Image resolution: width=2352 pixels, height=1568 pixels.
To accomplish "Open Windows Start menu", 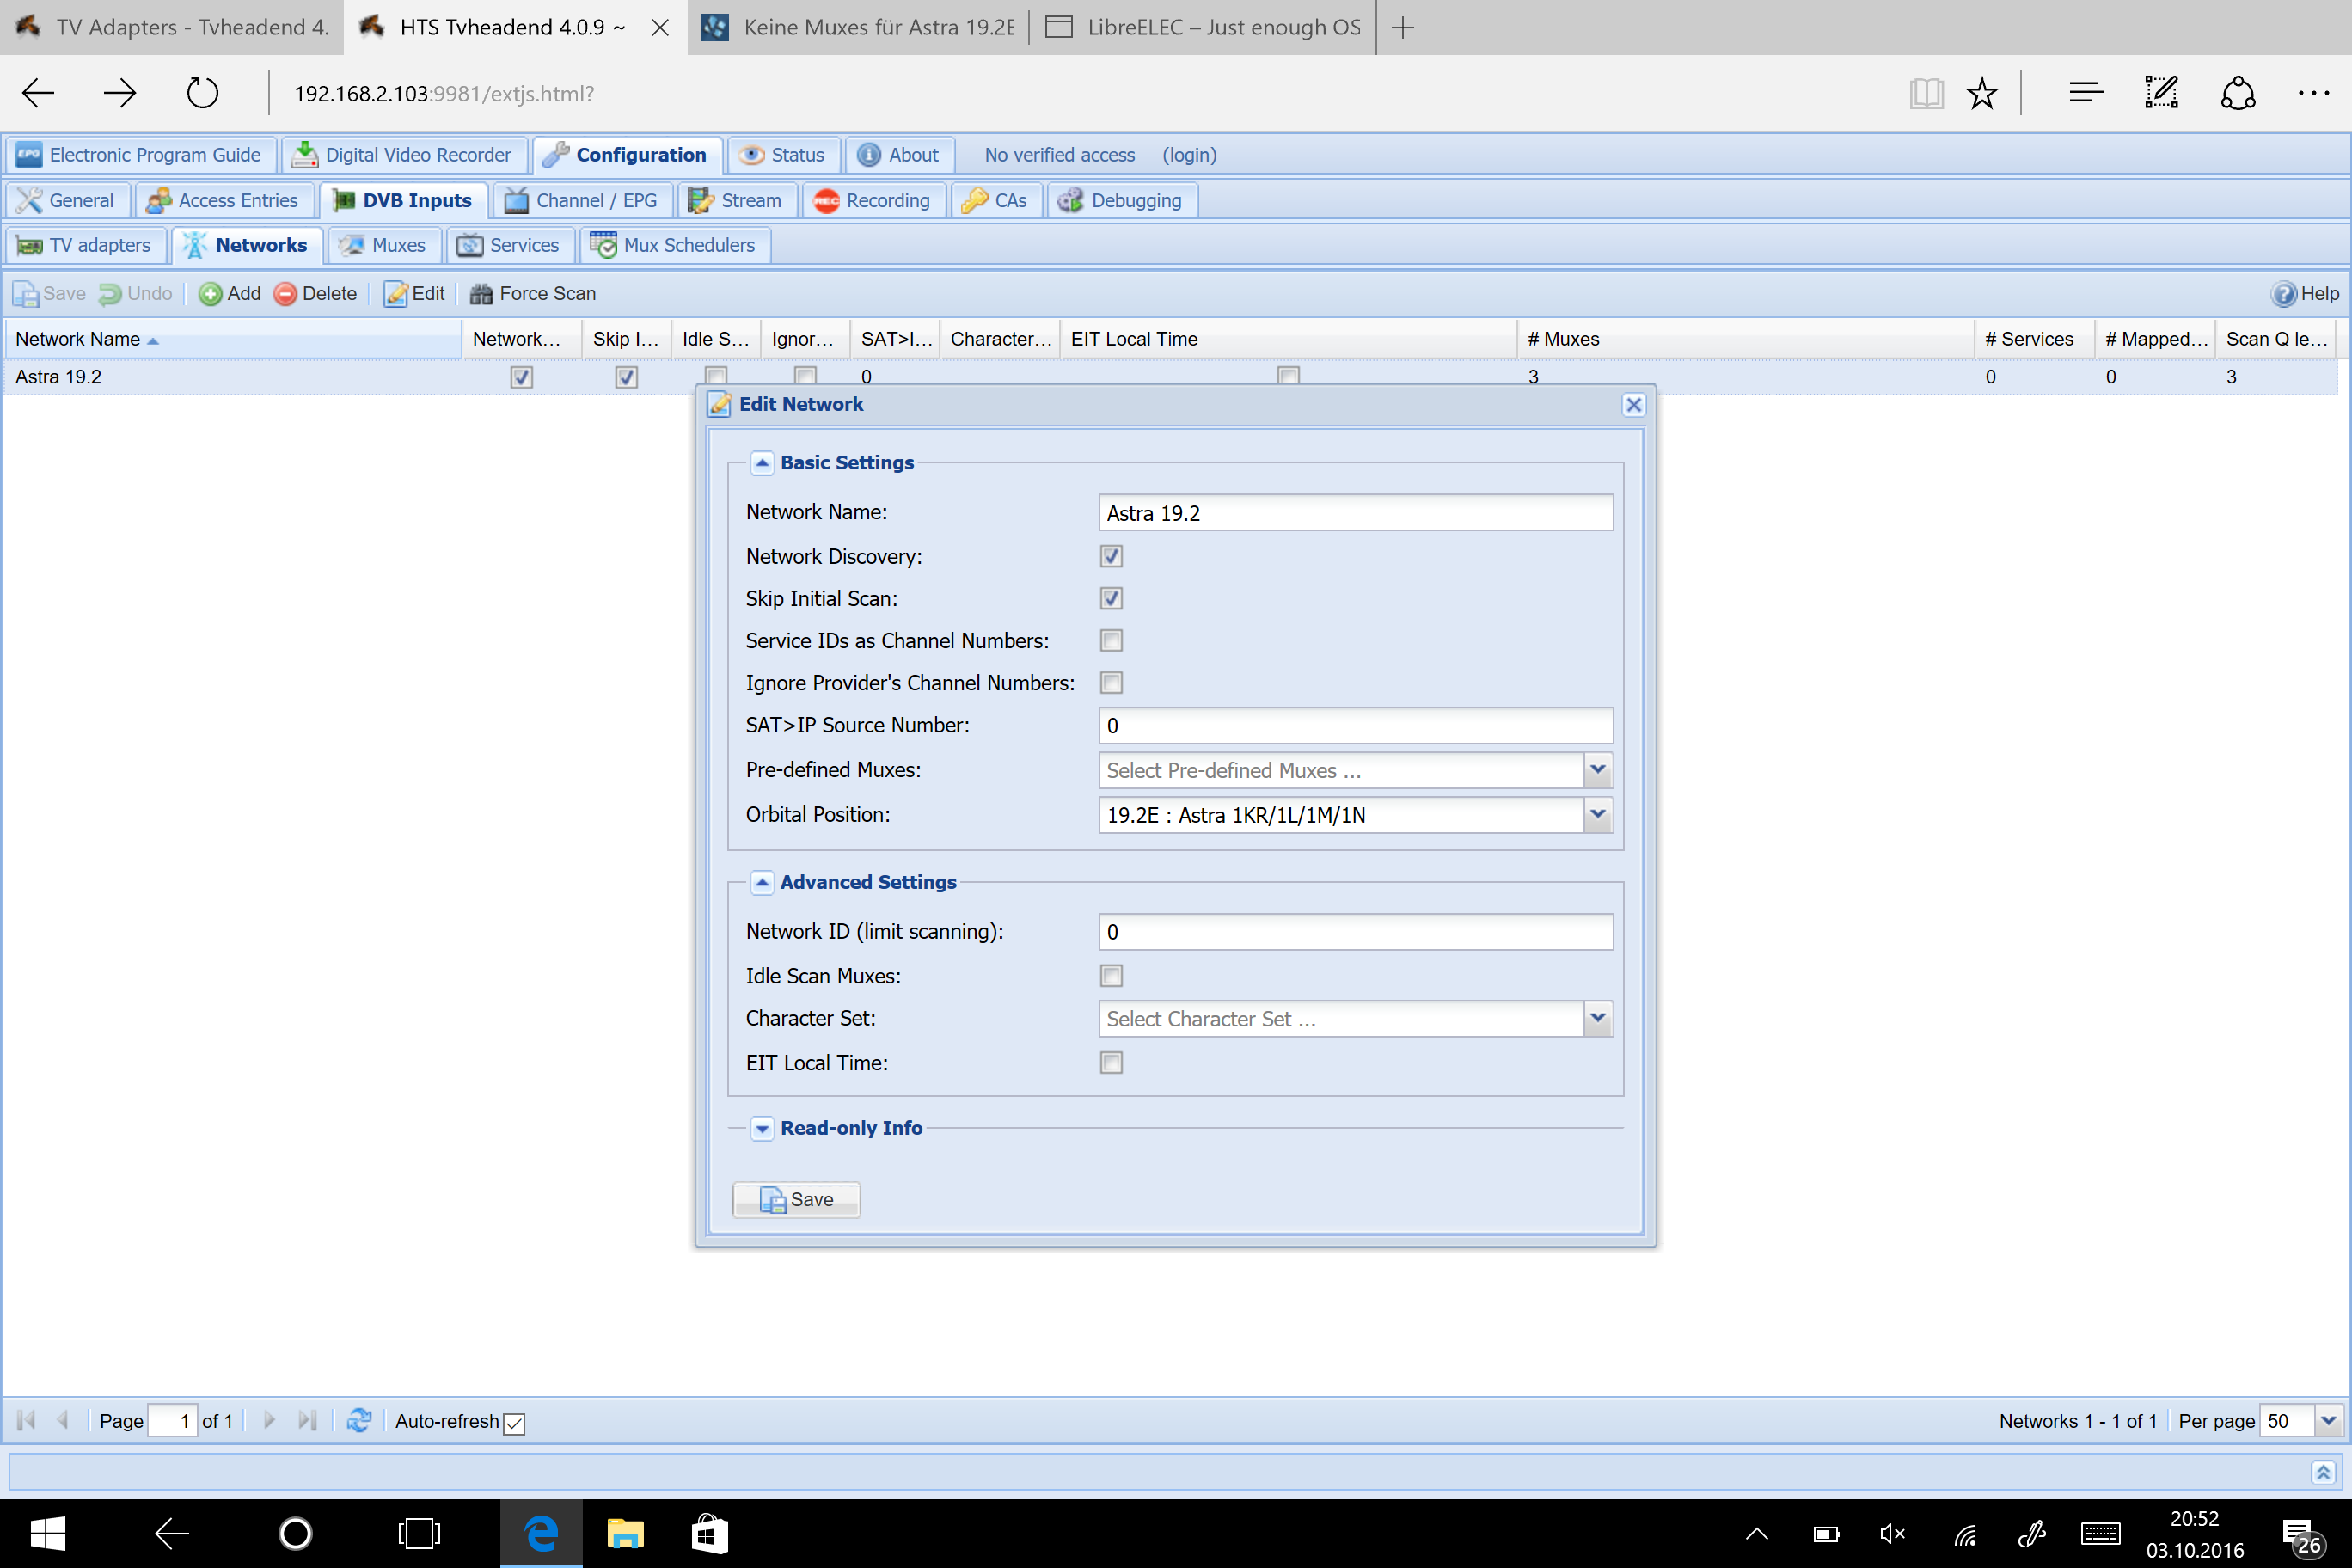I will (x=47, y=1533).
